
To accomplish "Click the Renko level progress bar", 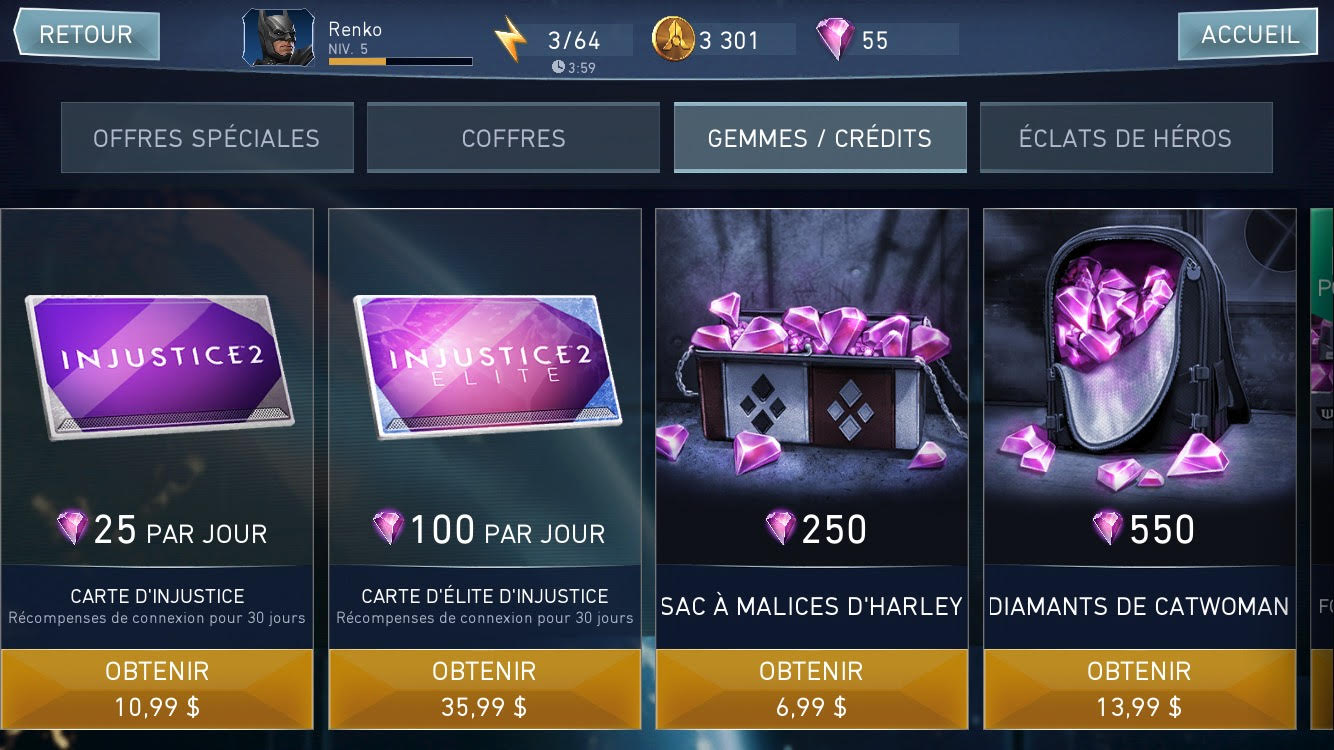I will click(x=400, y=62).
